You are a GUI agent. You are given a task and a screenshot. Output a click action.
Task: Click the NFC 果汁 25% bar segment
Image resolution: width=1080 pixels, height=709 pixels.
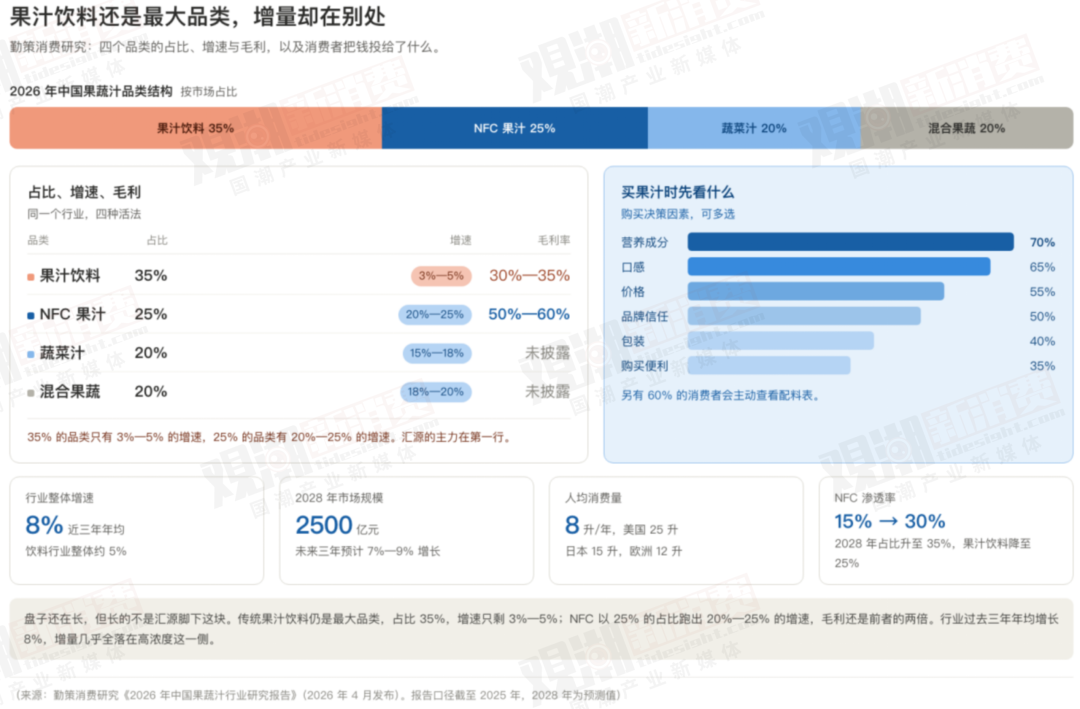pyautogui.click(x=515, y=128)
